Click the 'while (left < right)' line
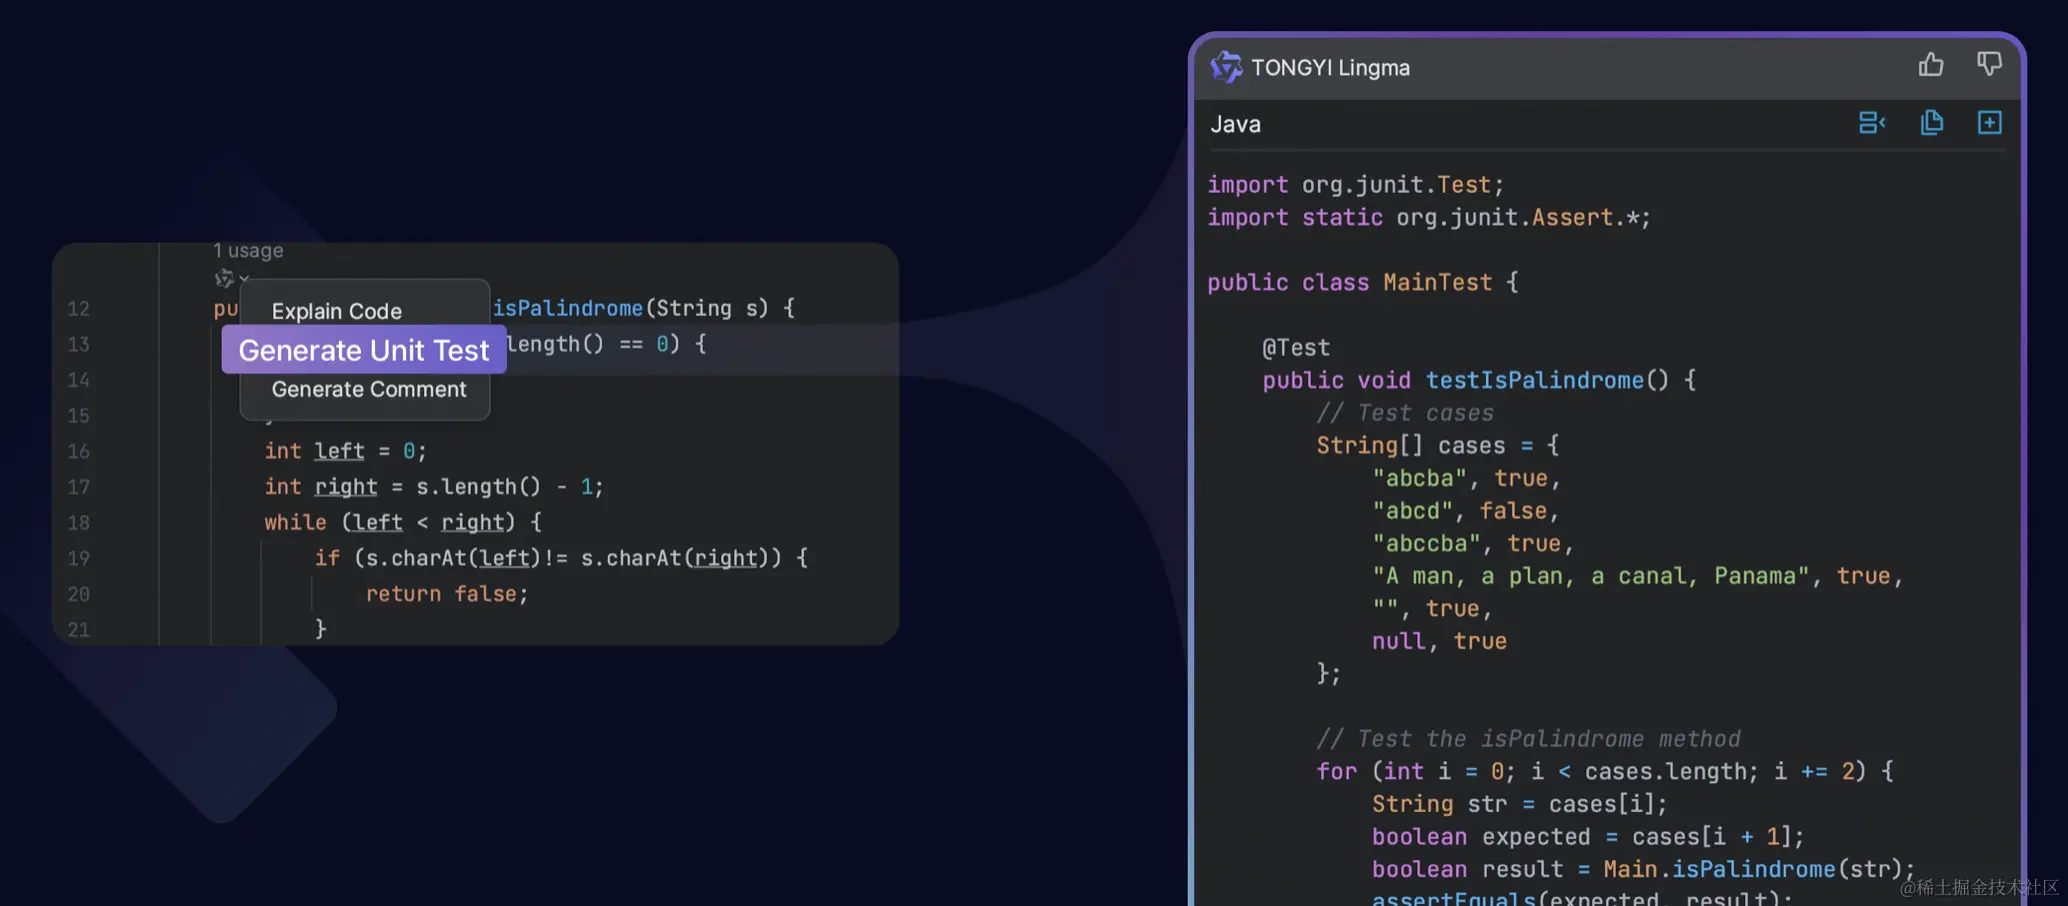The height and width of the screenshot is (906, 2068). 403,522
